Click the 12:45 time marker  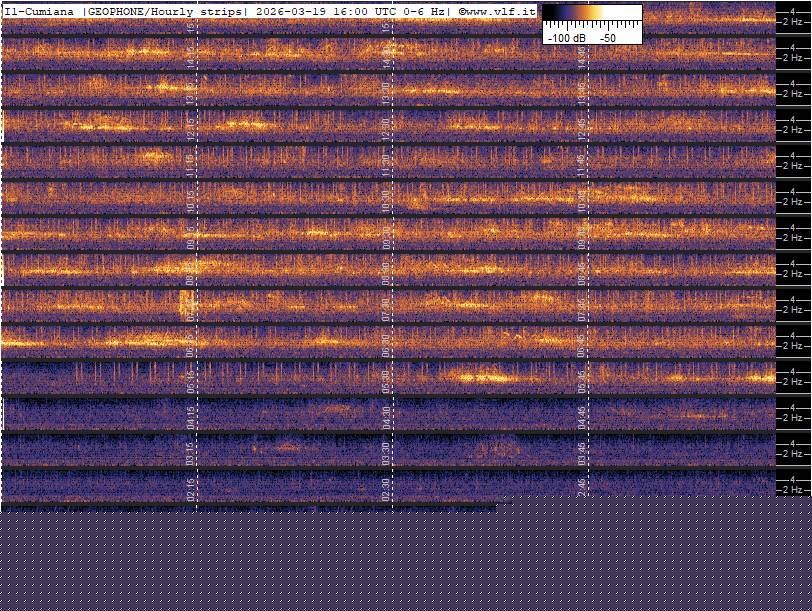pyautogui.click(x=581, y=128)
